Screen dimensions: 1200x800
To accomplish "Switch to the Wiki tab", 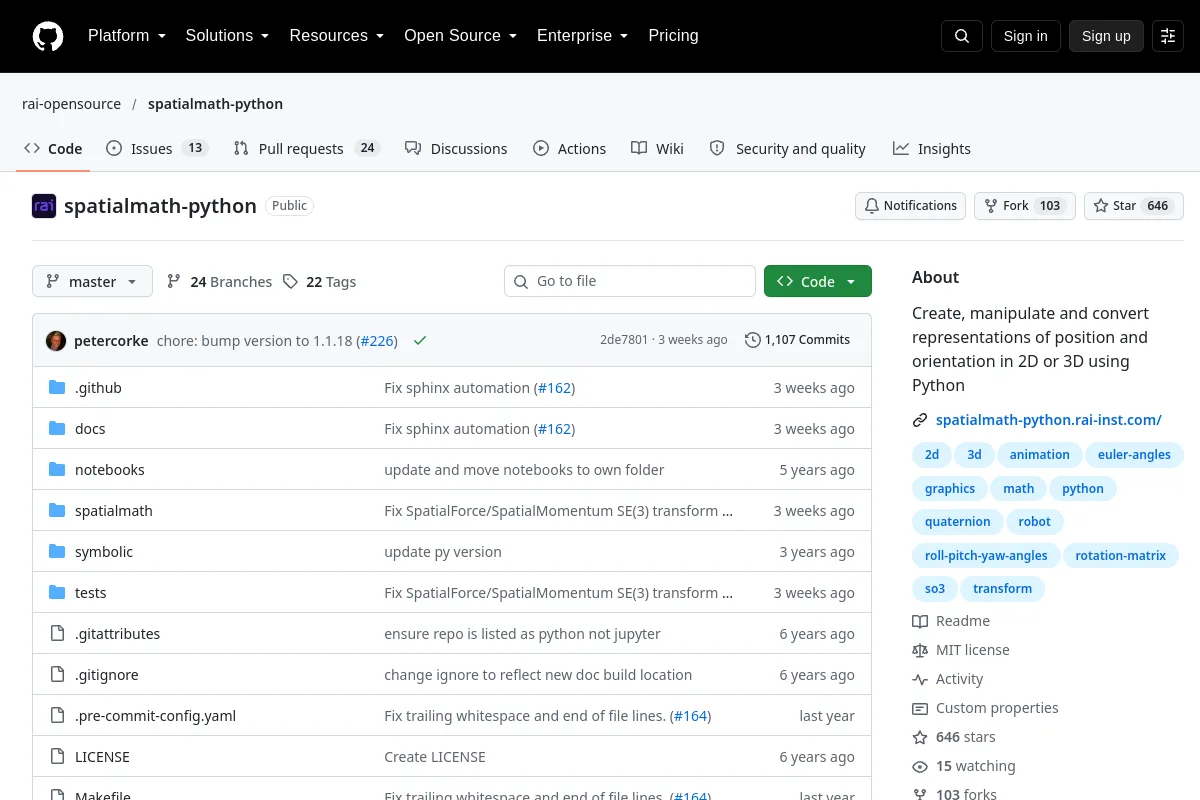I will 657,149.
